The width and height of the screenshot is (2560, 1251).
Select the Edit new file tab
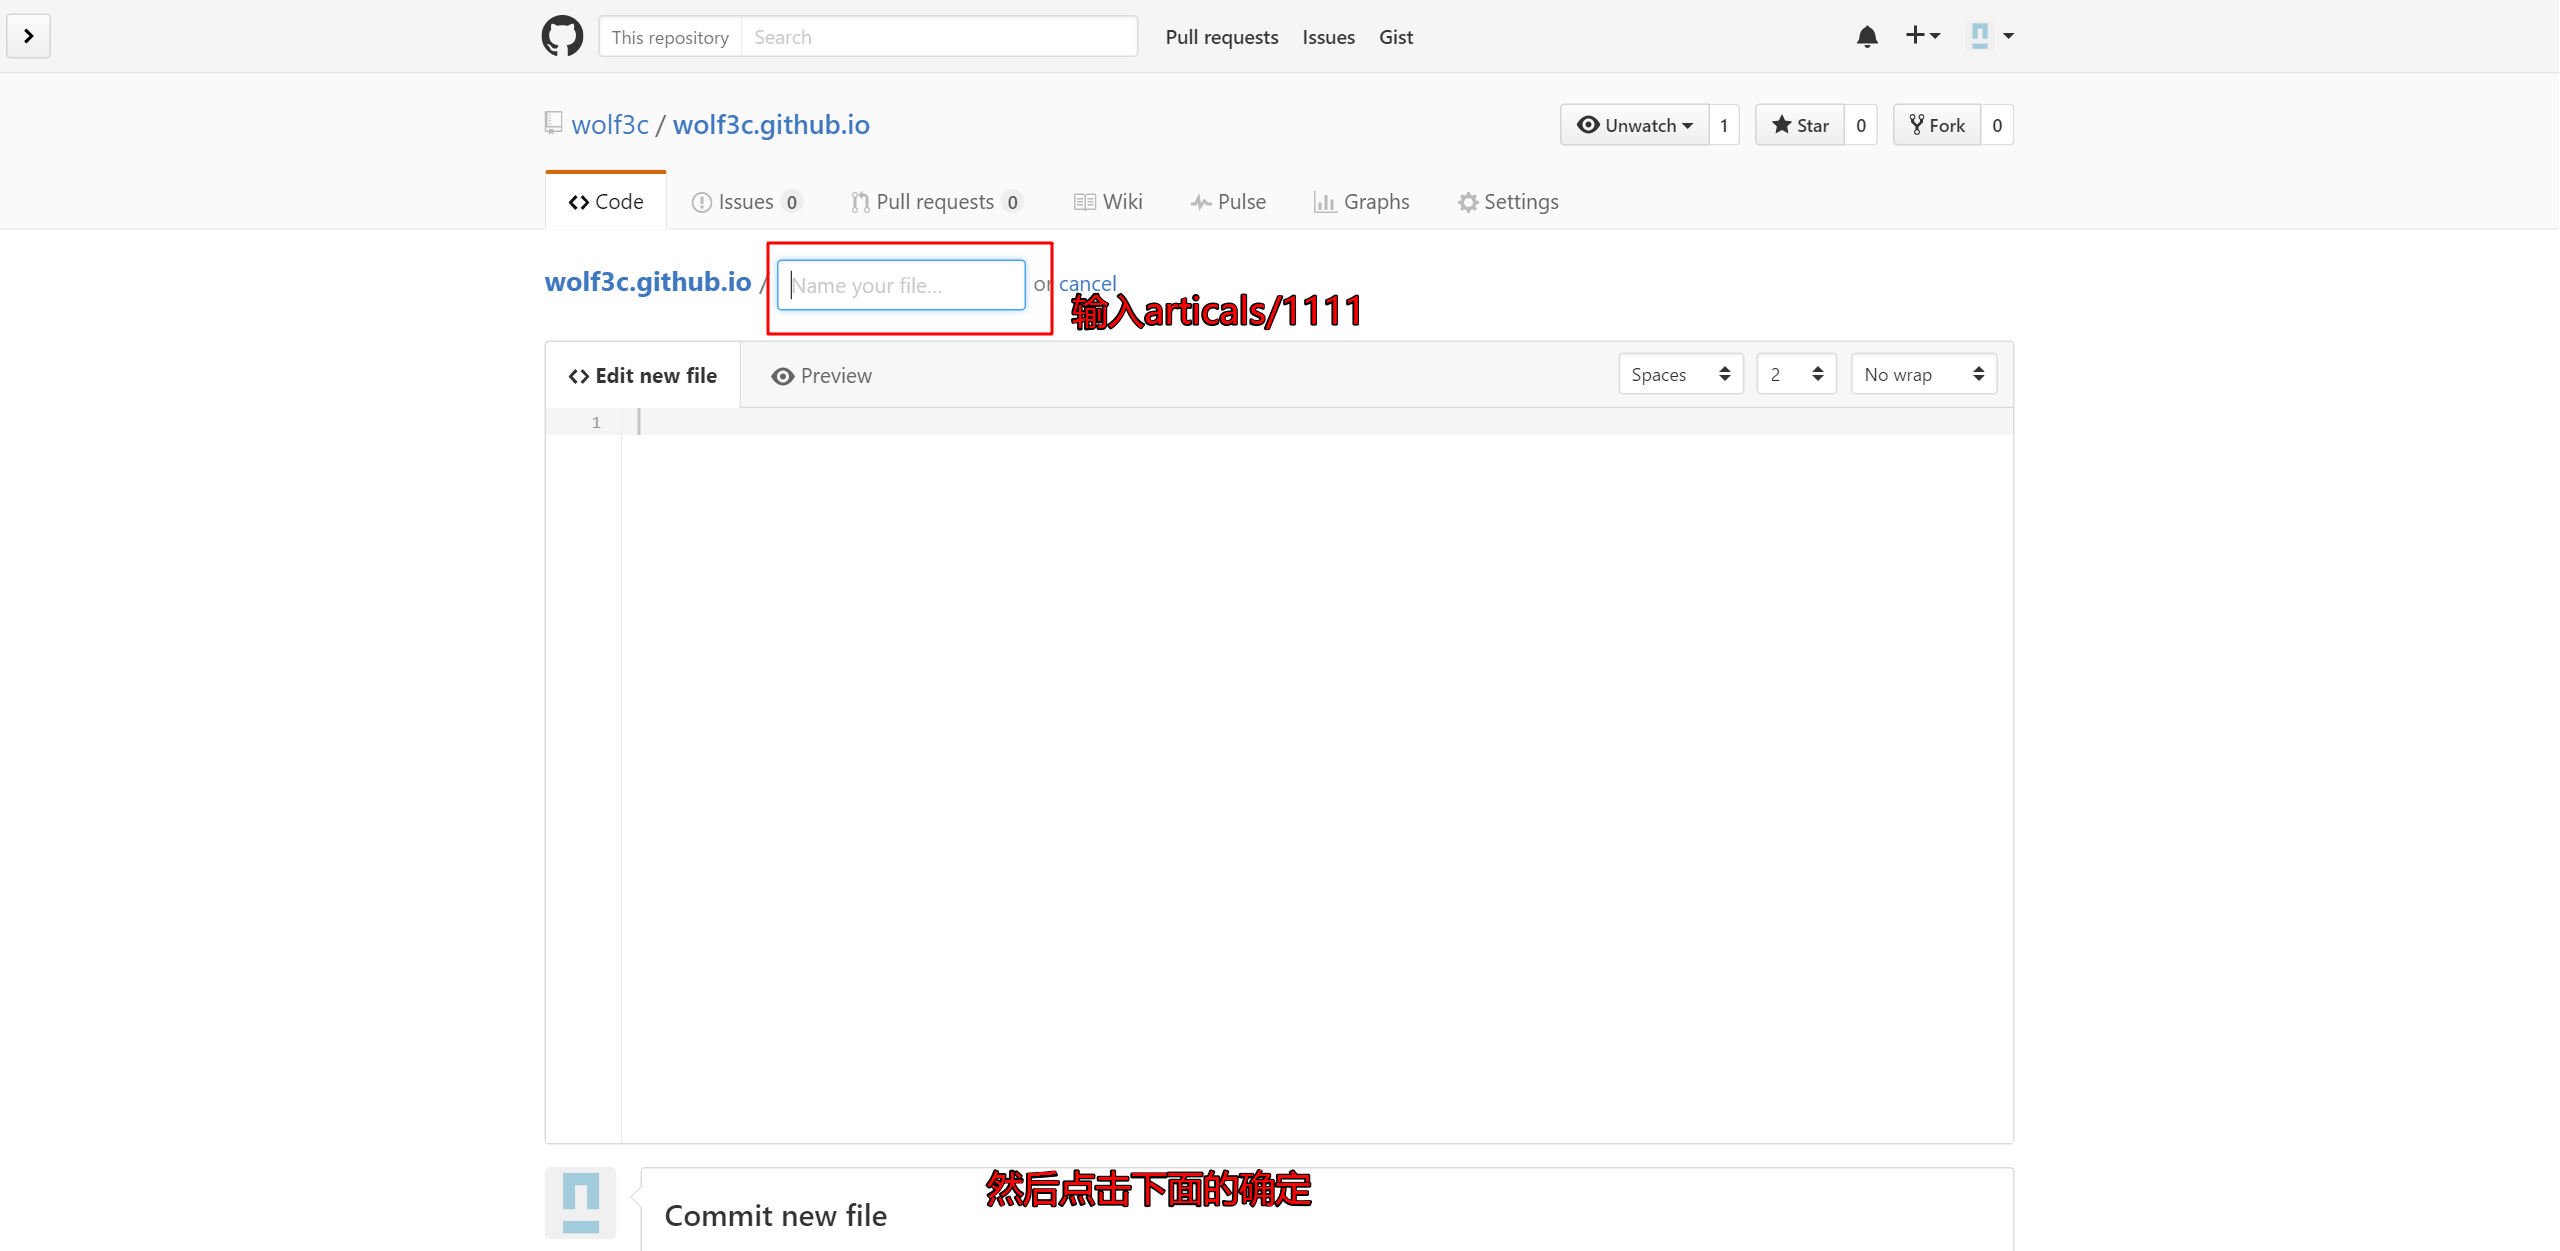tap(643, 376)
